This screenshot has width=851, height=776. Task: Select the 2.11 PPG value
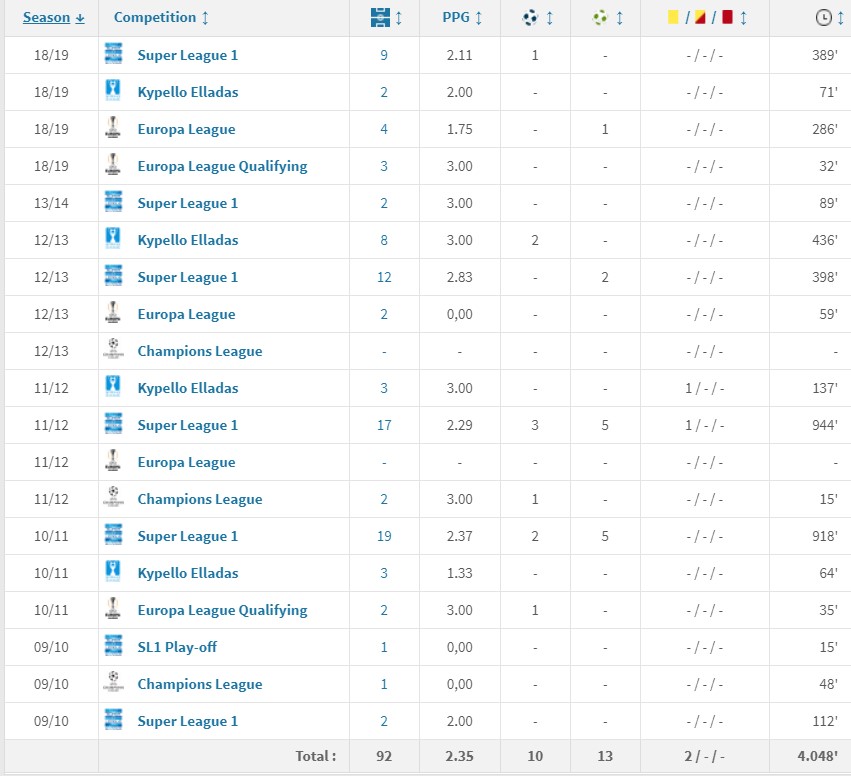[x=460, y=55]
